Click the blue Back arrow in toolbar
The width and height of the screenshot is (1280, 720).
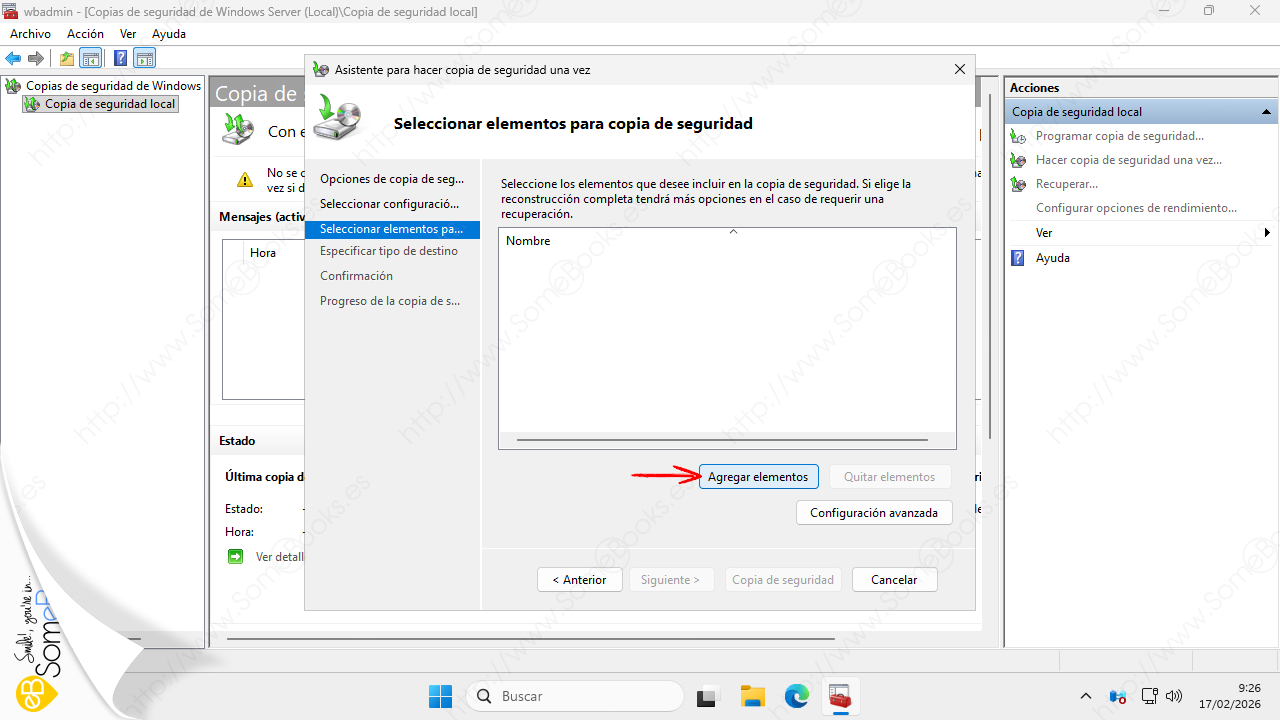click(13, 58)
